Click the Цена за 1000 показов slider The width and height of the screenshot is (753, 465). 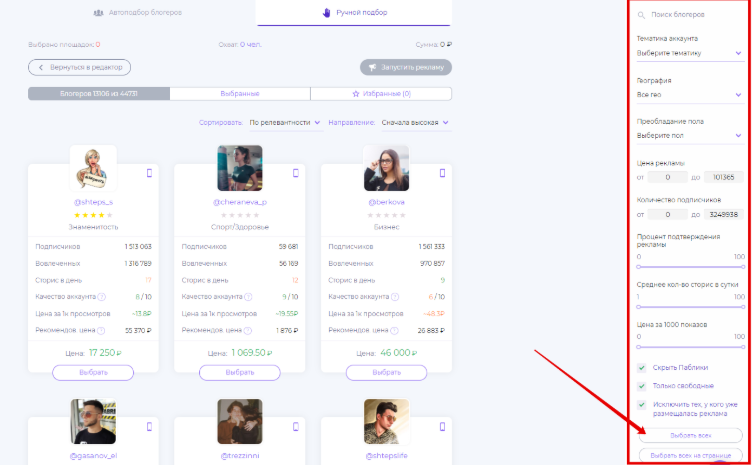pos(691,347)
